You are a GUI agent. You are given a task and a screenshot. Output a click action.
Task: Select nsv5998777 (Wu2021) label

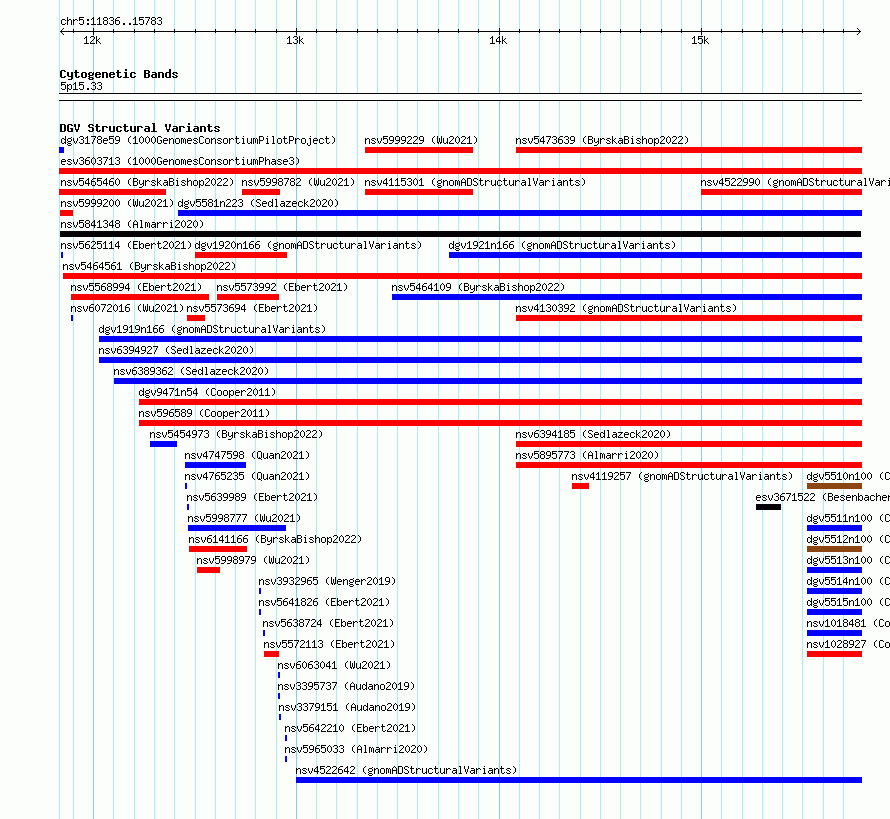point(244,518)
